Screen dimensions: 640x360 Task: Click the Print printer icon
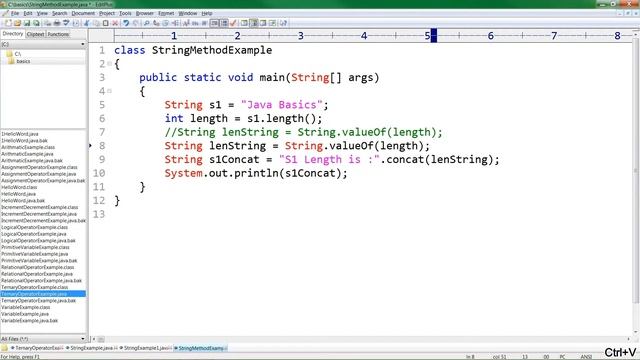(x=57, y=23)
